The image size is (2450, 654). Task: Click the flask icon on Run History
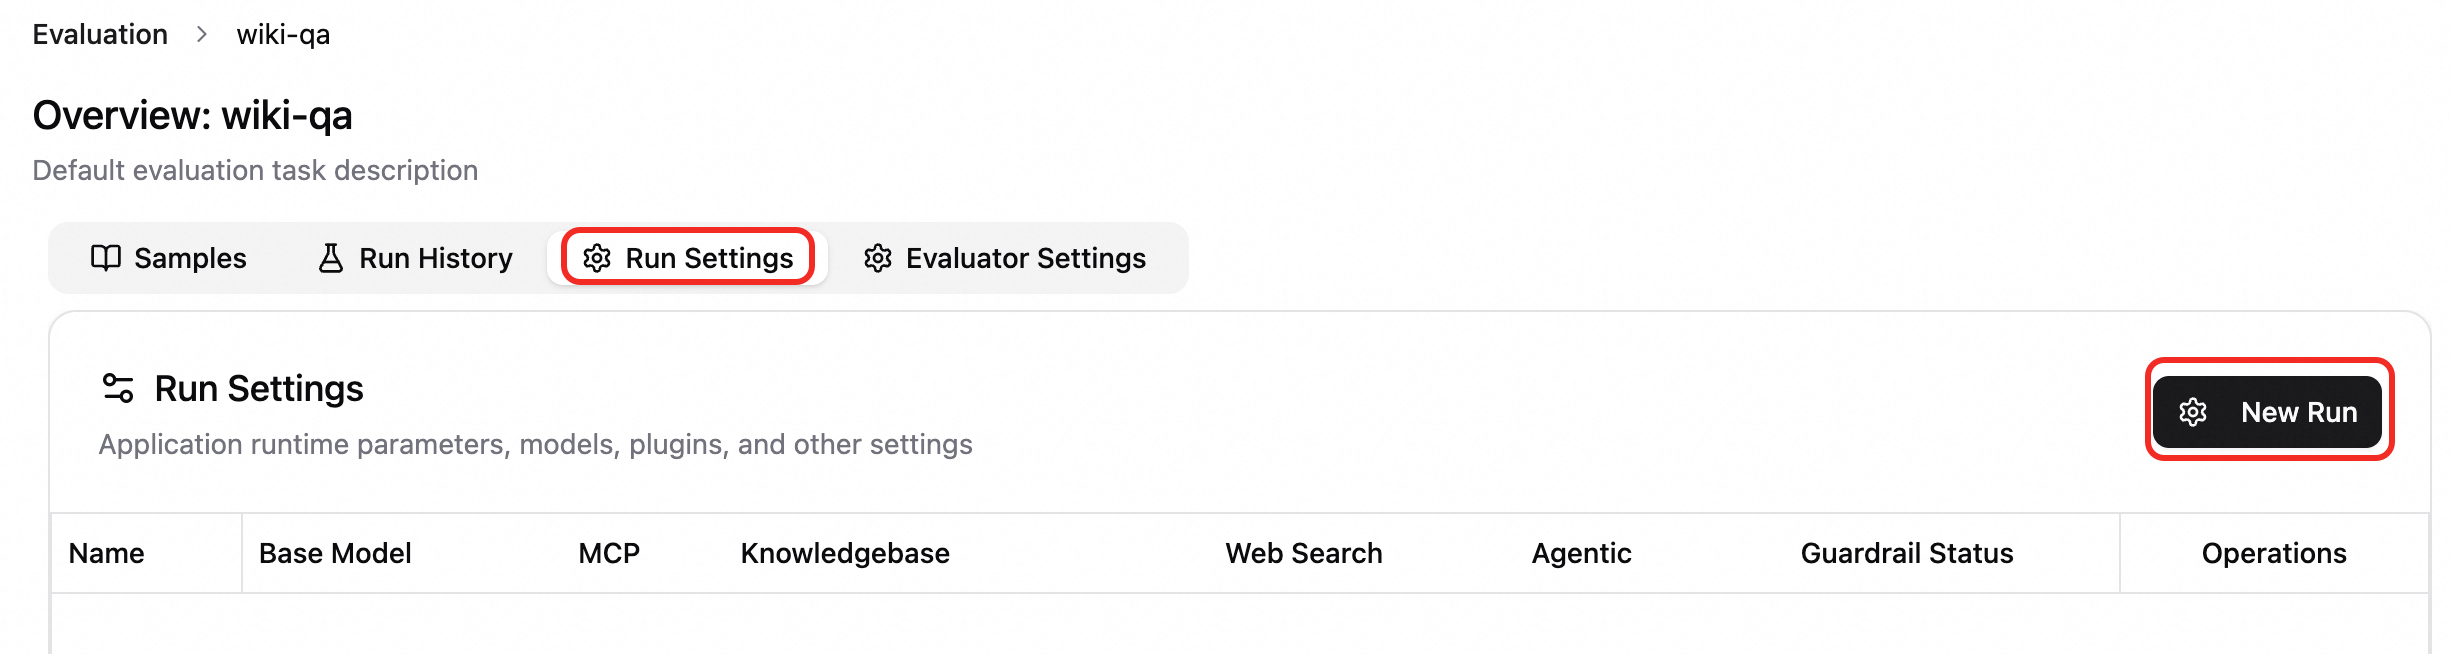point(331,258)
